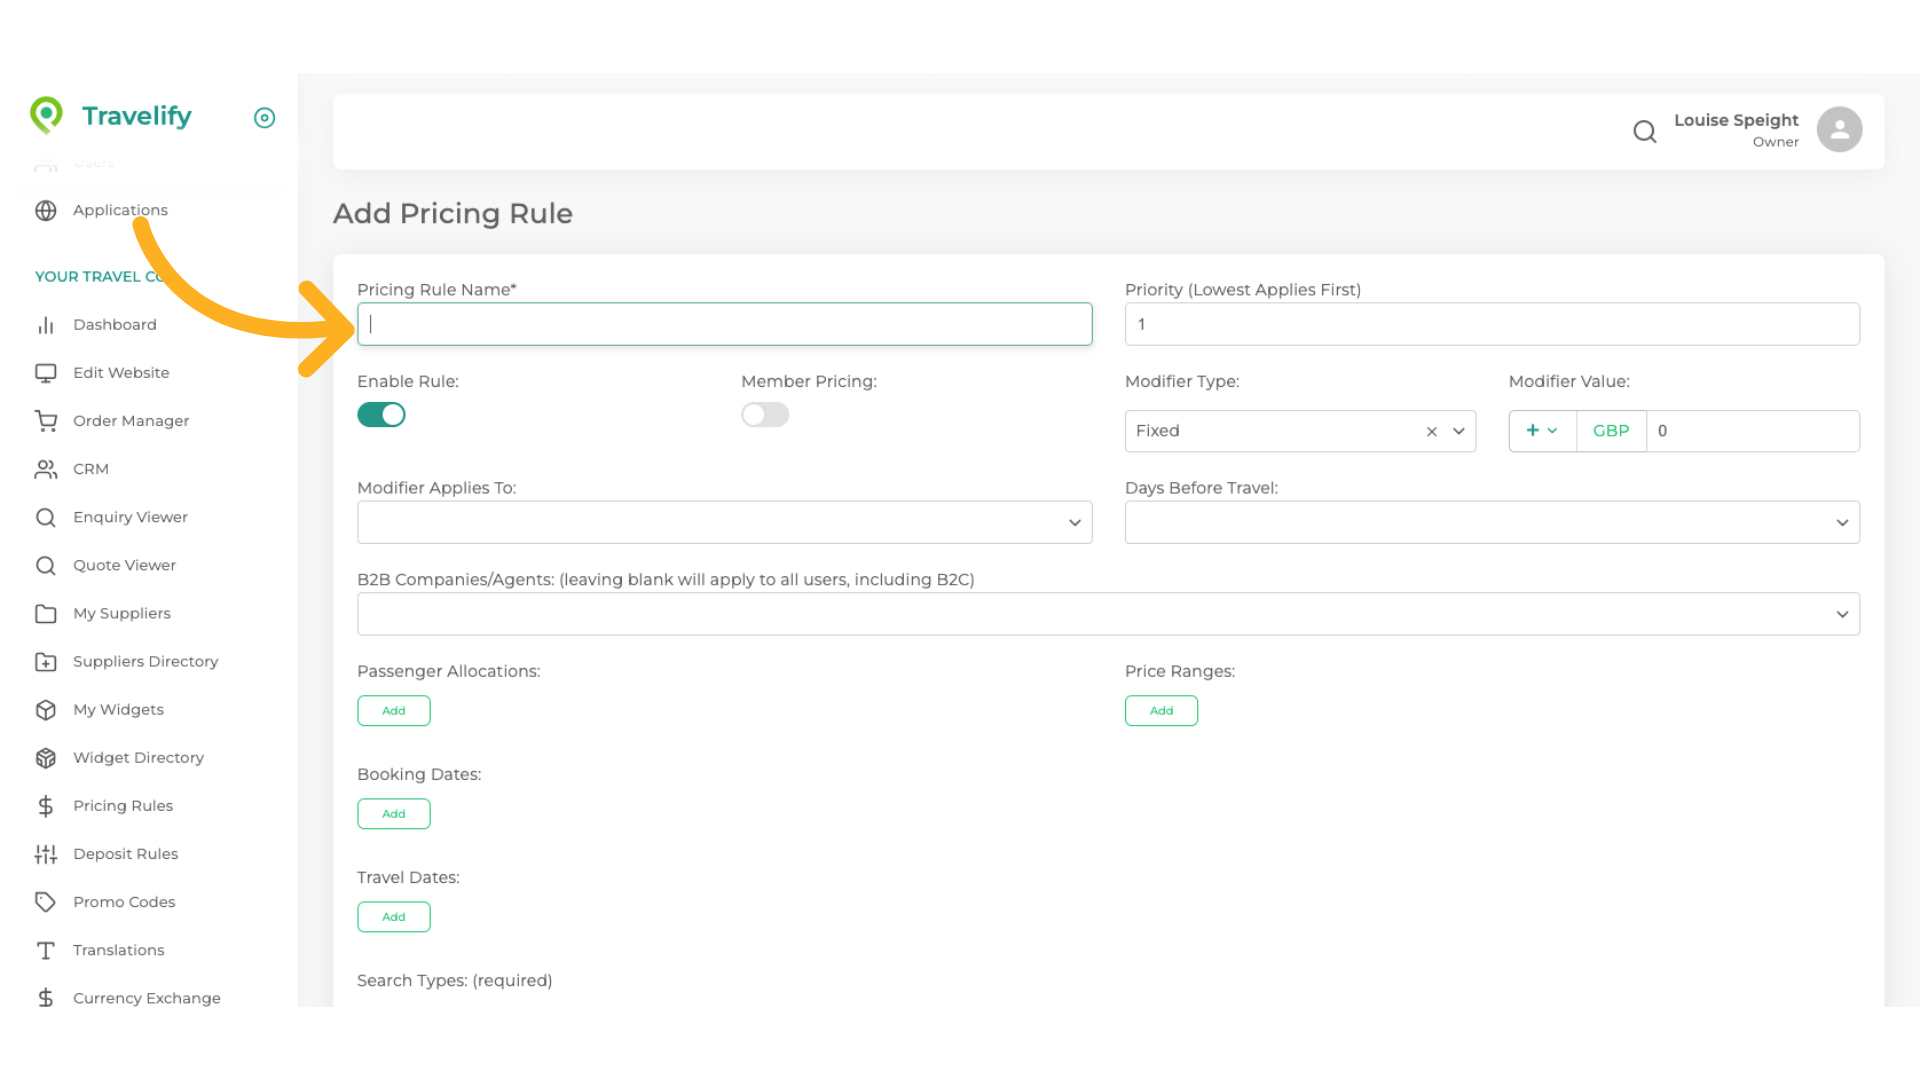Click the sidebar collapse target icon
Screen dimensions: 1920x1080
(264, 118)
